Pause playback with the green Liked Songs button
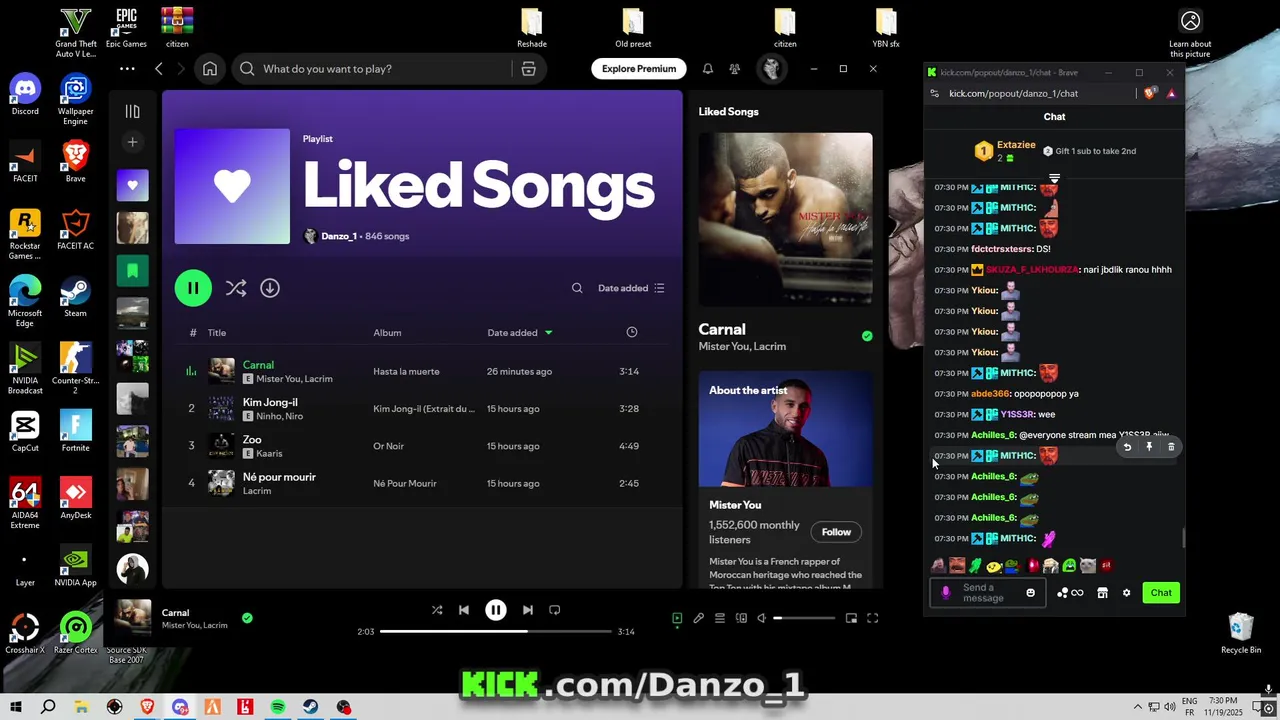 pyautogui.click(x=193, y=288)
